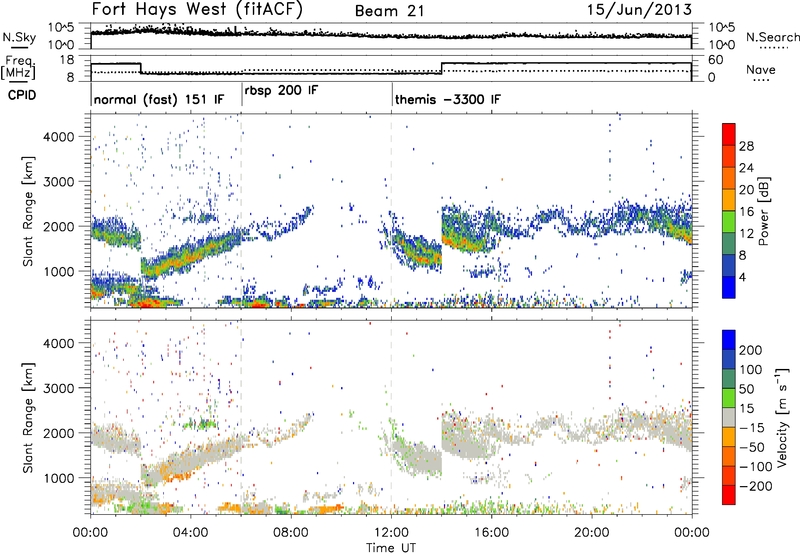This screenshot has width=800, height=554.
Task: Click the red bottom segment of velocity colorbar
Action: coord(729,495)
